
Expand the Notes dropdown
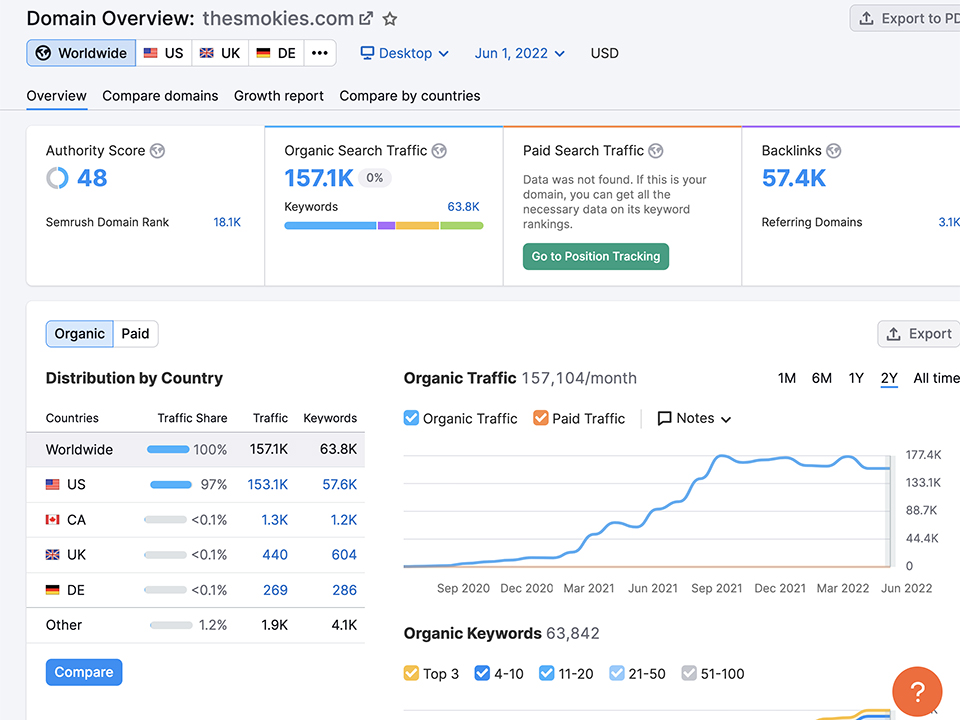(x=694, y=418)
